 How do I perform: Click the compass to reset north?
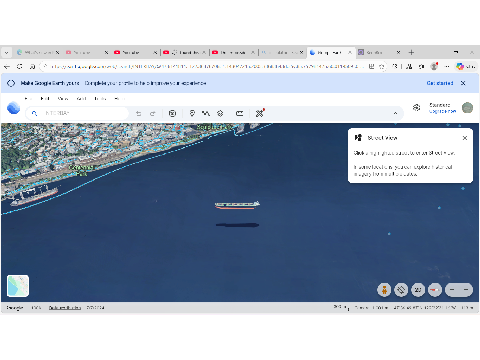[435, 290]
